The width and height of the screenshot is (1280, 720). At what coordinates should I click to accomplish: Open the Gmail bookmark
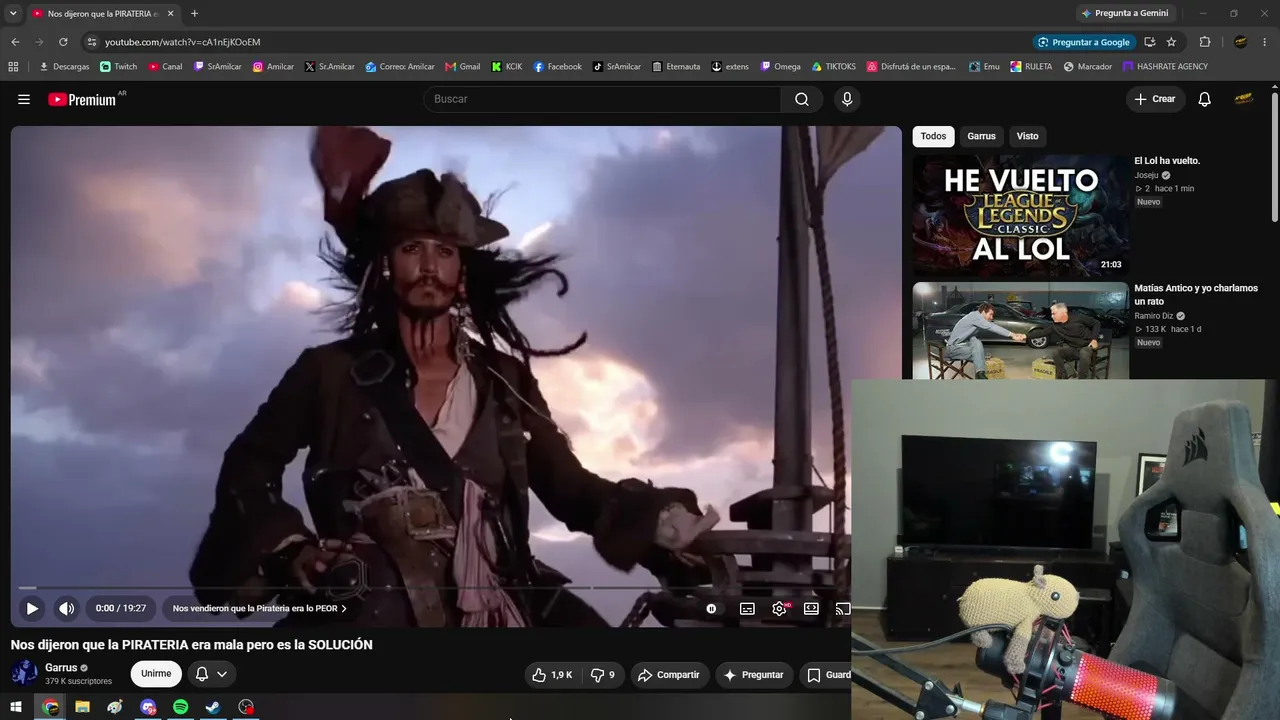coord(462,67)
